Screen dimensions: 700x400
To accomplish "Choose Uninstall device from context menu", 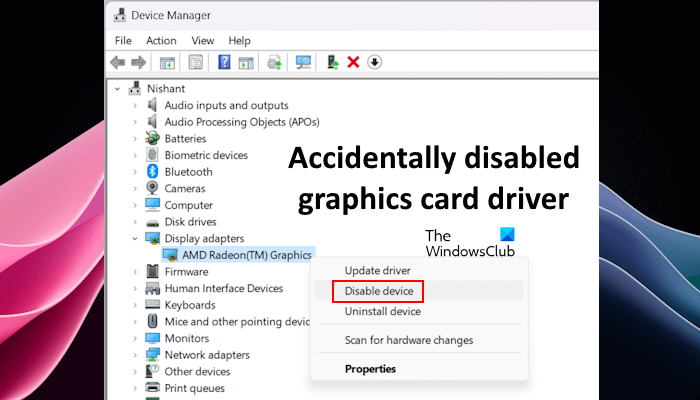I will [x=419, y=311].
